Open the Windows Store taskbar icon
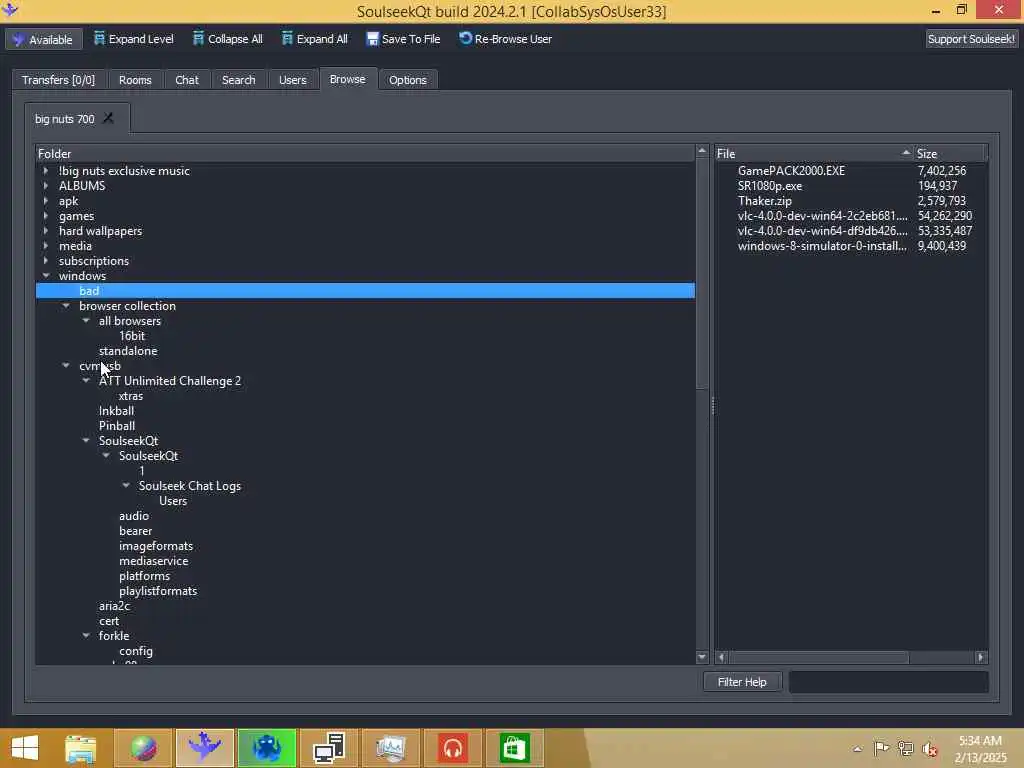The image size is (1024, 768). [515, 748]
